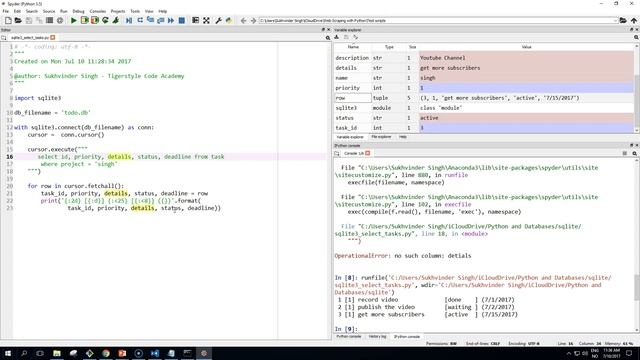
Task: Switch to the File explorer tab
Action: [x=381, y=137]
